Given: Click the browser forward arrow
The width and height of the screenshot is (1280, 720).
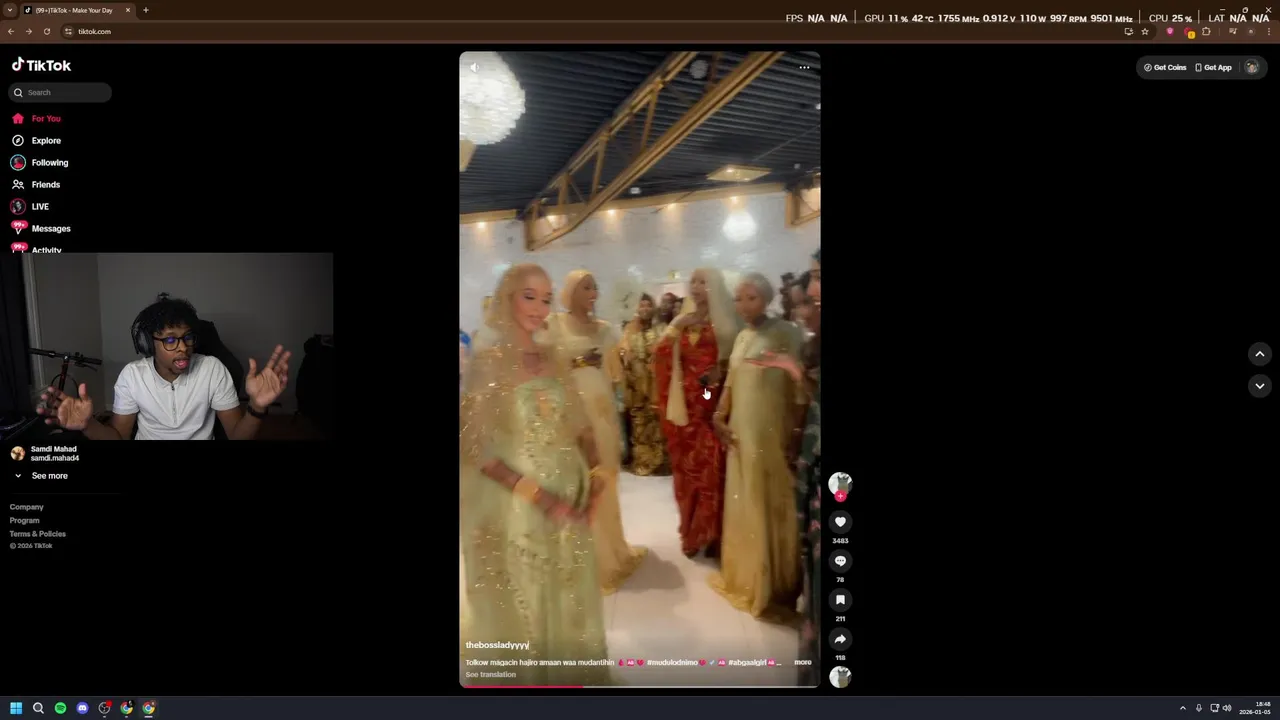Looking at the screenshot, I should coord(28,32).
